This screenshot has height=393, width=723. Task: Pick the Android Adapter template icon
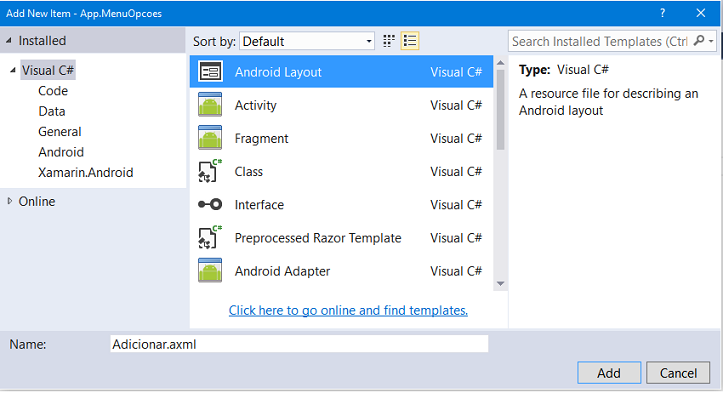[x=210, y=271]
